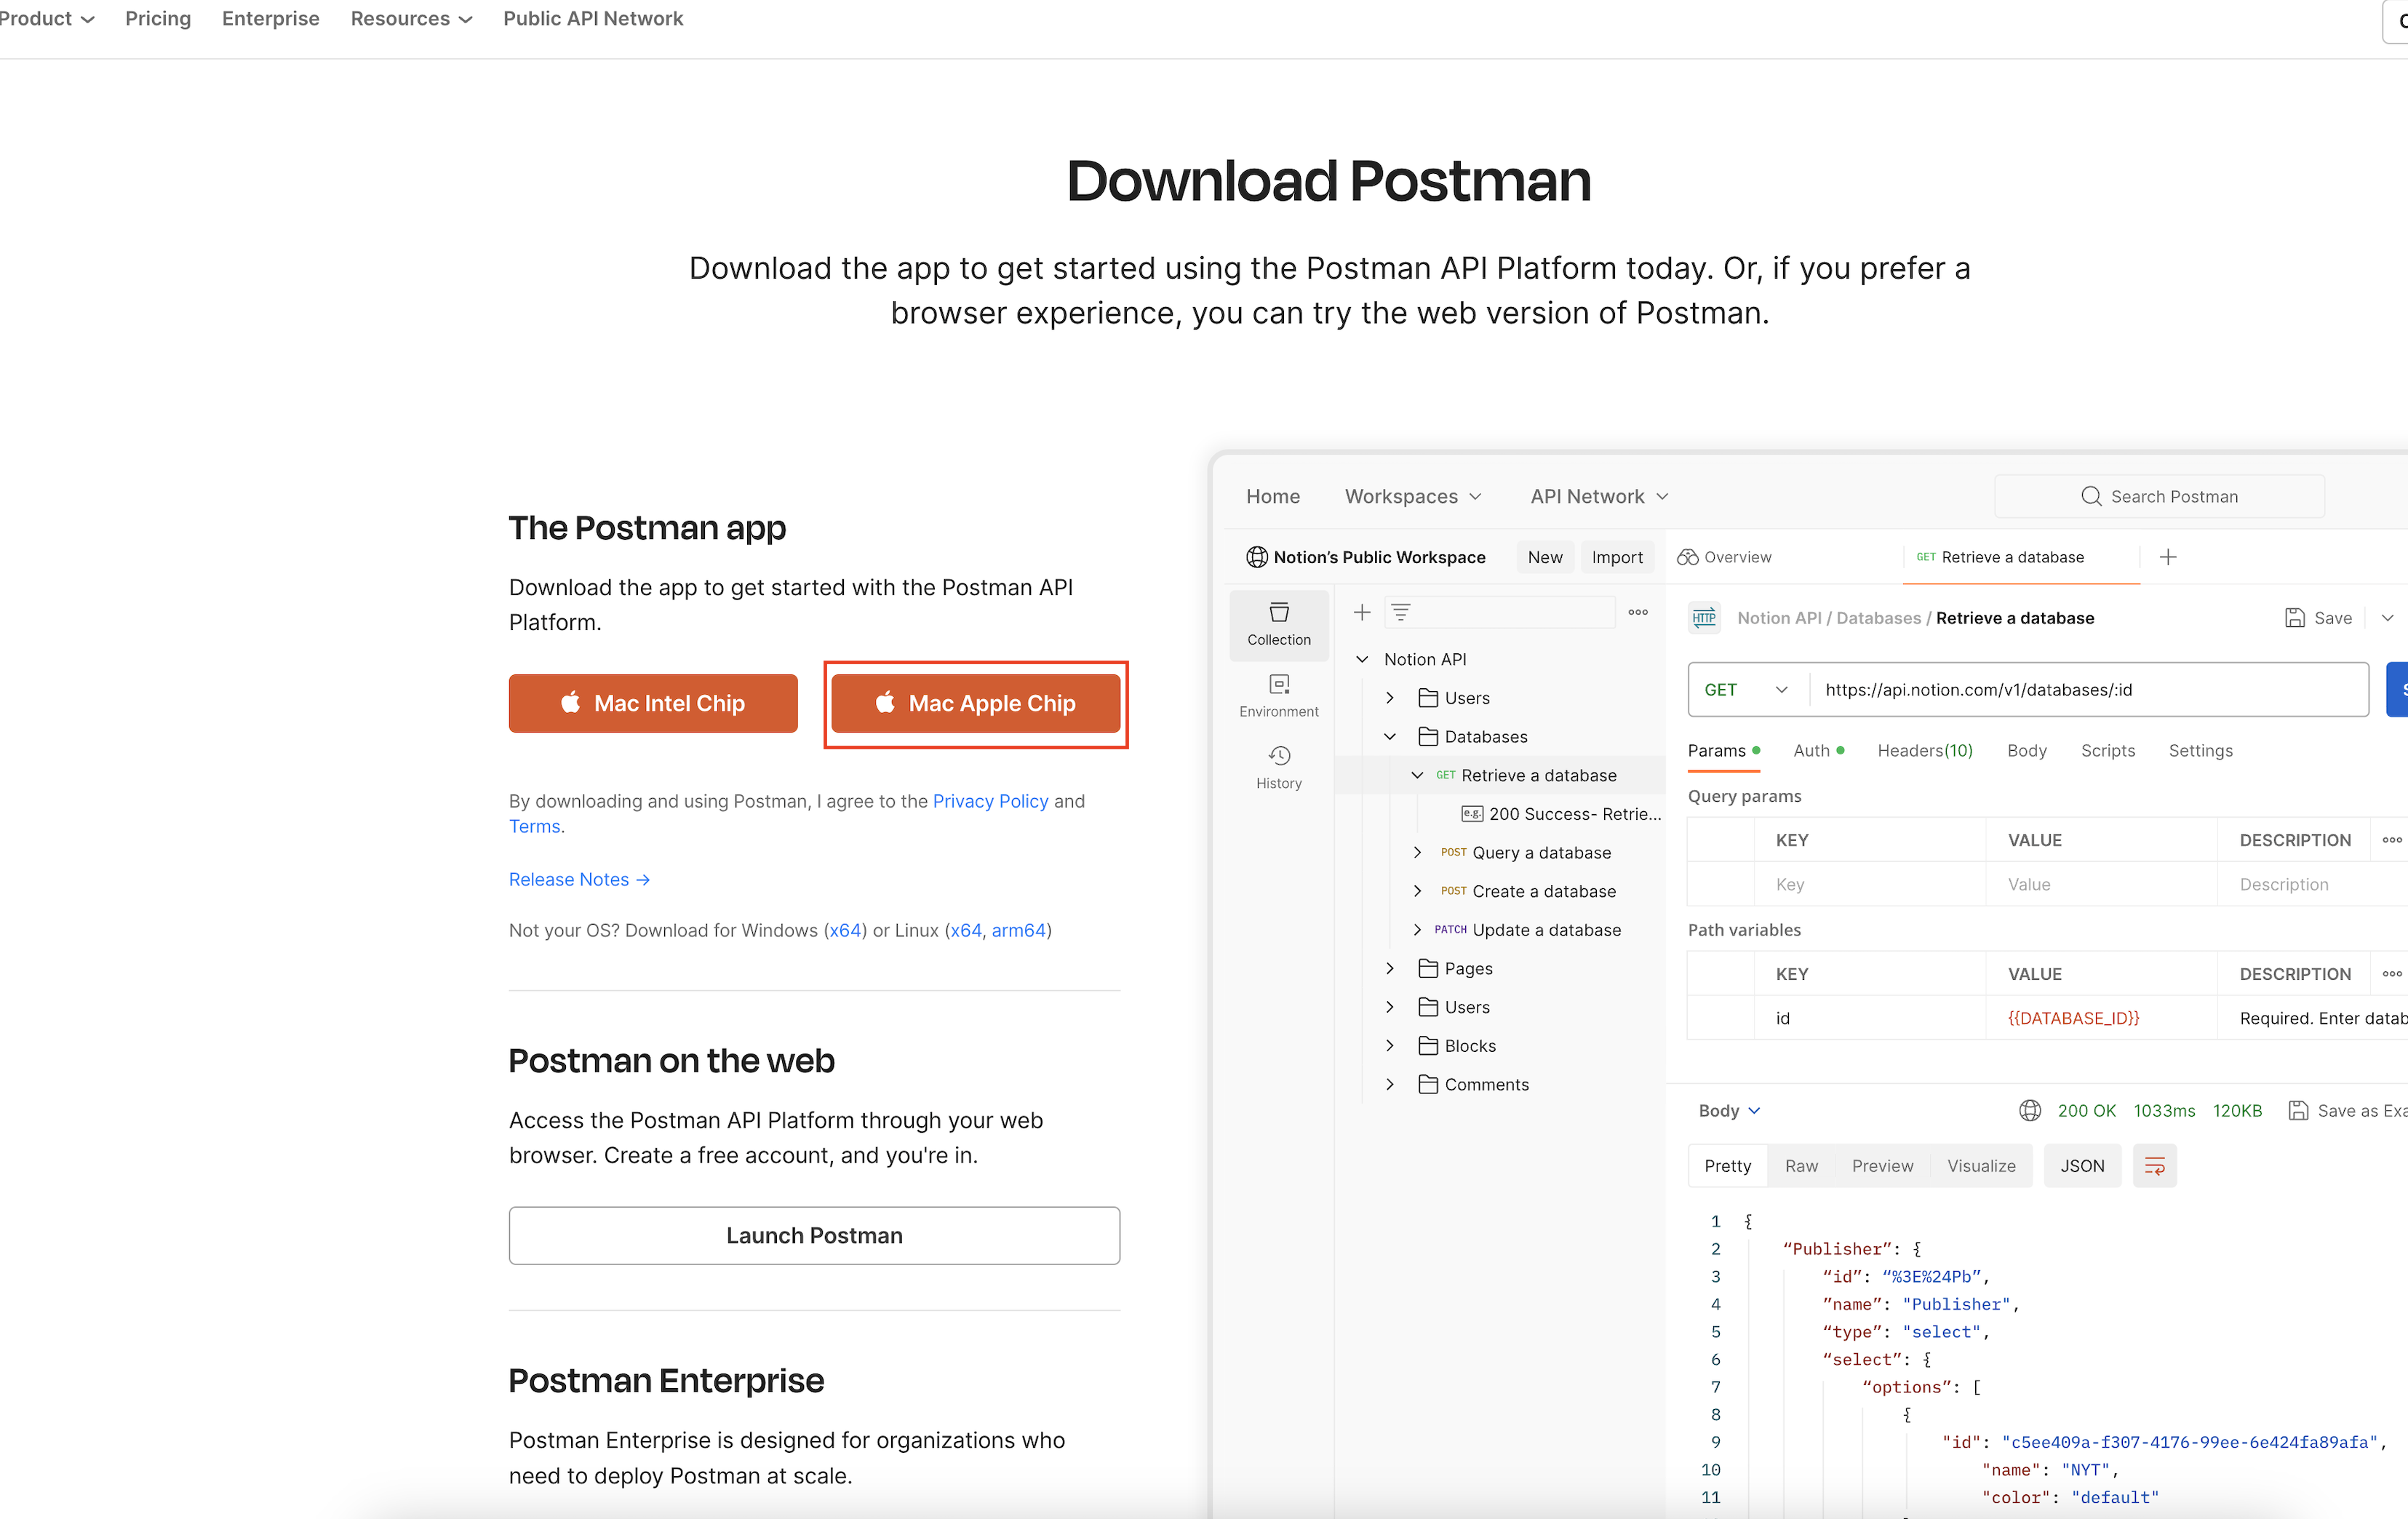Click the New button in workspace
The image size is (2408, 1519).
click(1544, 557)
